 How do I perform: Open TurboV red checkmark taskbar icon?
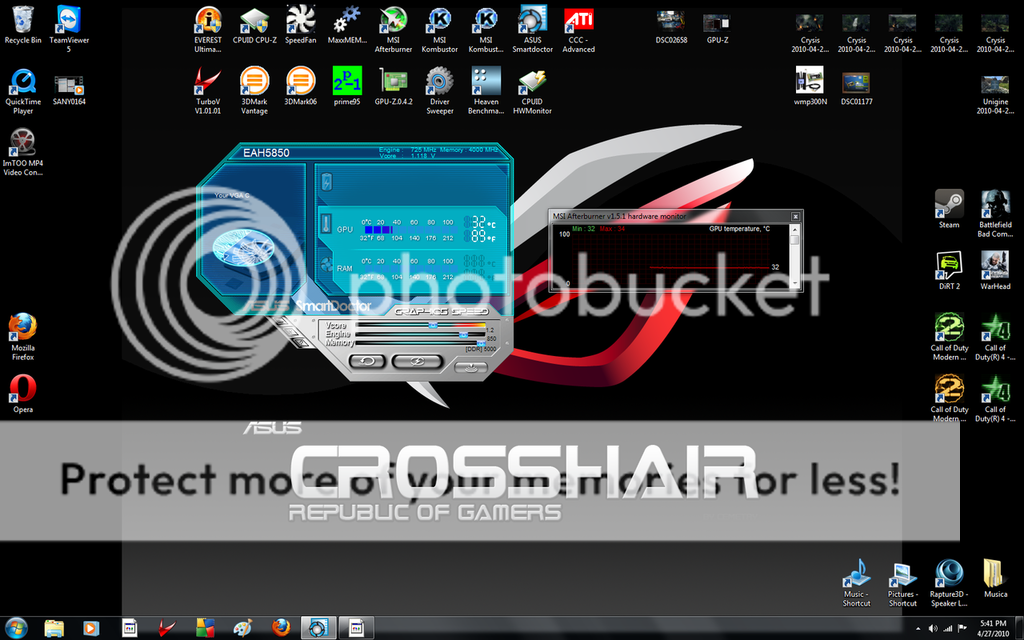(x=167, y=628)
